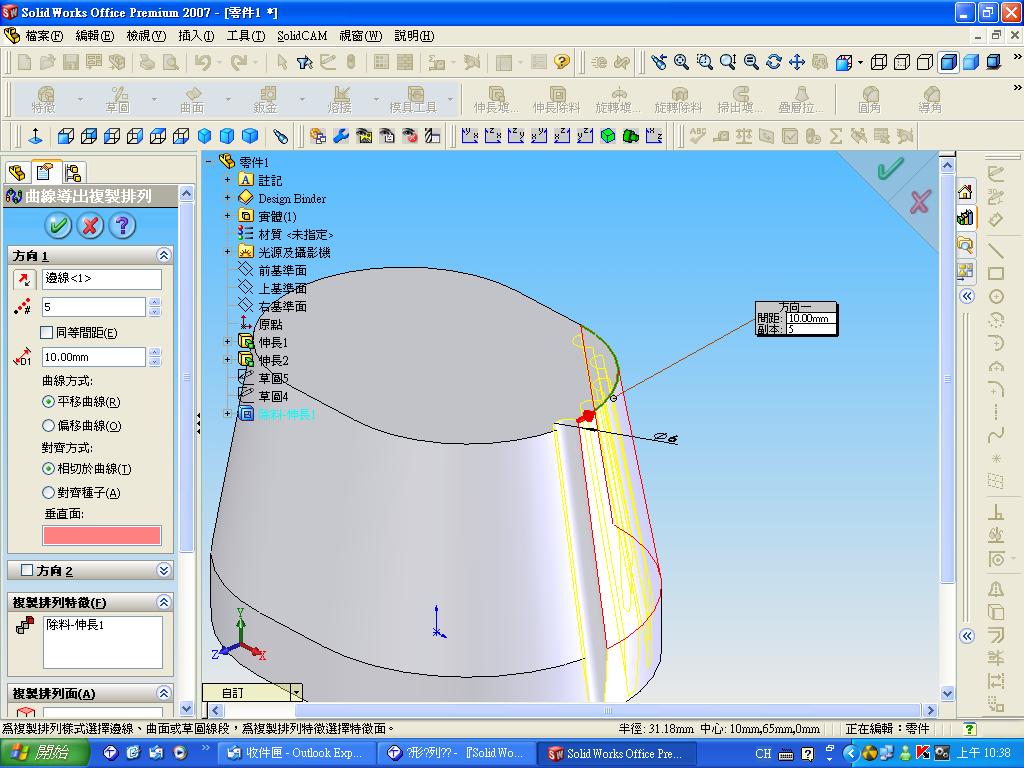This screenshot has height=768, width=1024.
Task: Expand the 伸長1 feature node
Action: point(227,342)
